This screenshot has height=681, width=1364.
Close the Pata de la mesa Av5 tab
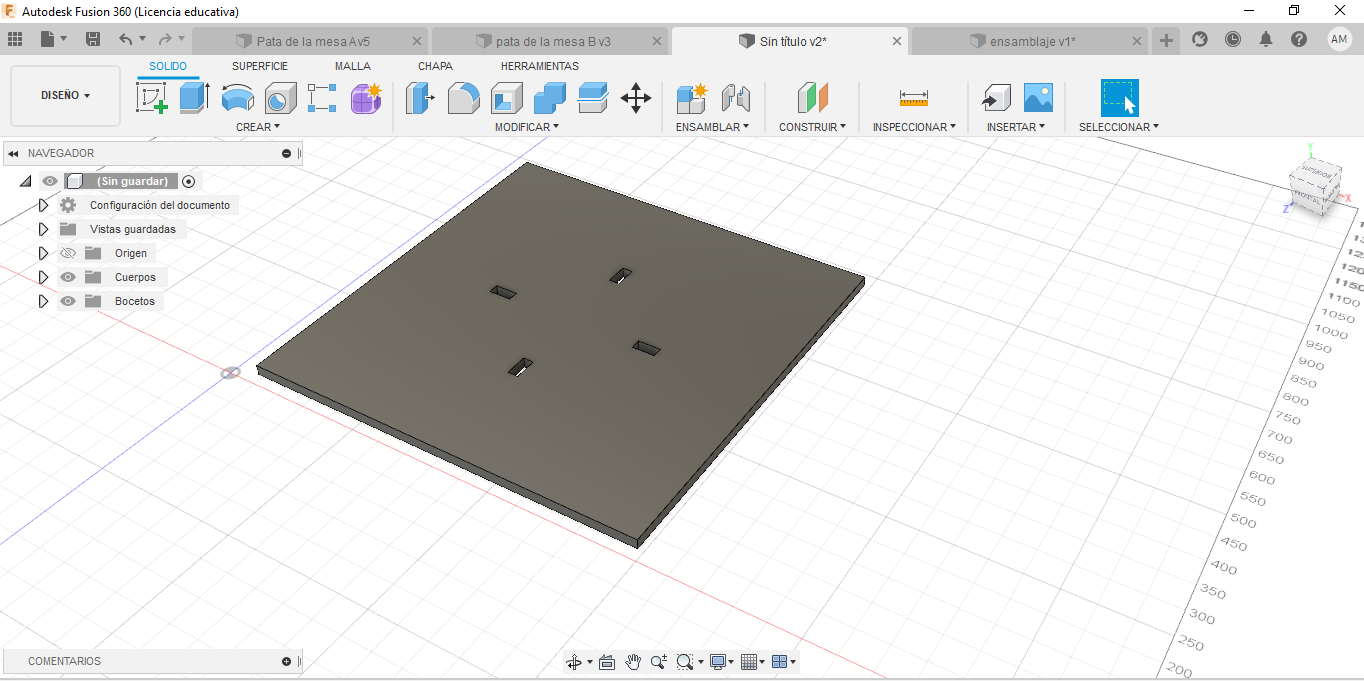[x=417, y=41]
